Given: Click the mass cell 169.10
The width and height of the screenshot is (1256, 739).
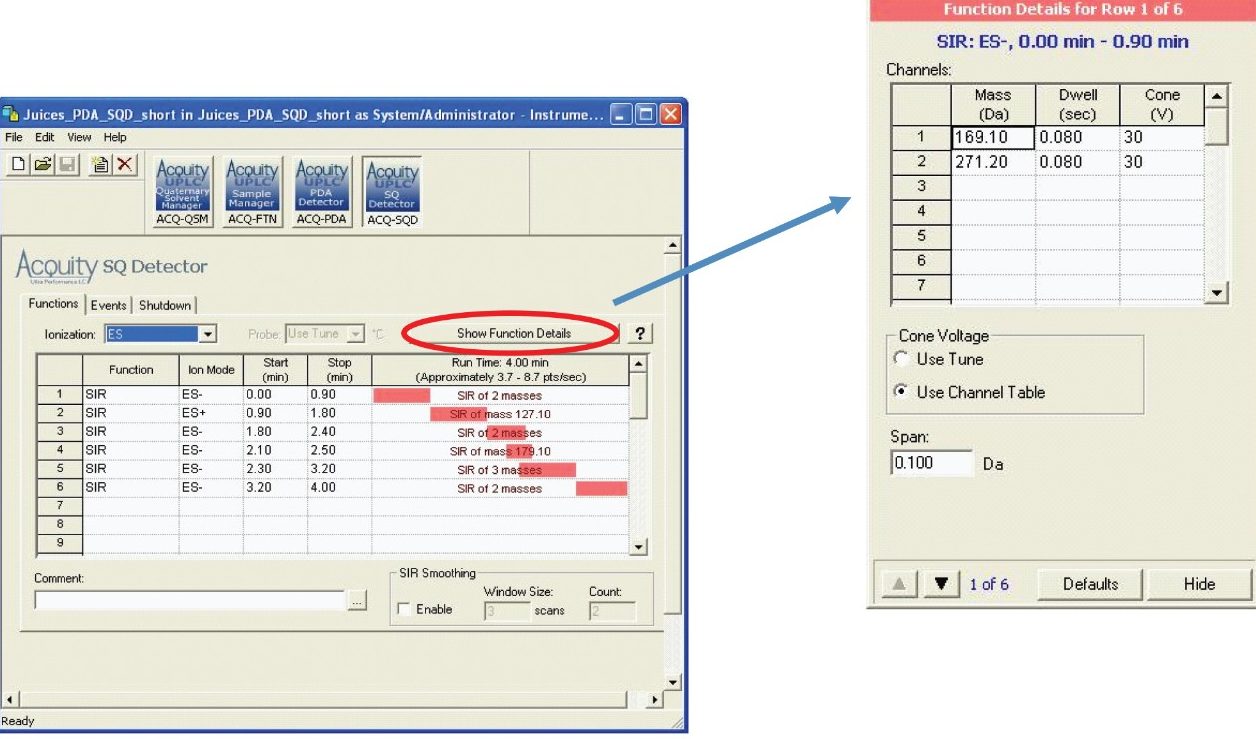Looking at the screenshot, I should [993, 137].
